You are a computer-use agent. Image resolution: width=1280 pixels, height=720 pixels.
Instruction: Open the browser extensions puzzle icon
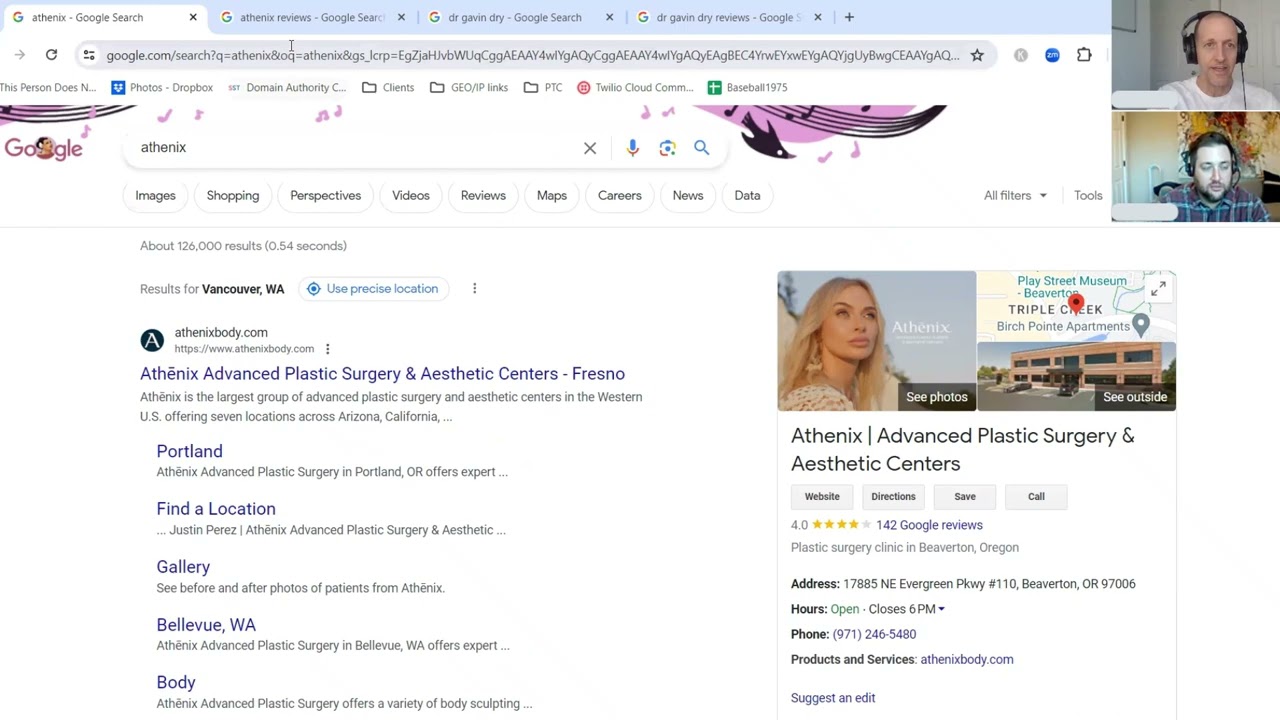pos(1084,55)
